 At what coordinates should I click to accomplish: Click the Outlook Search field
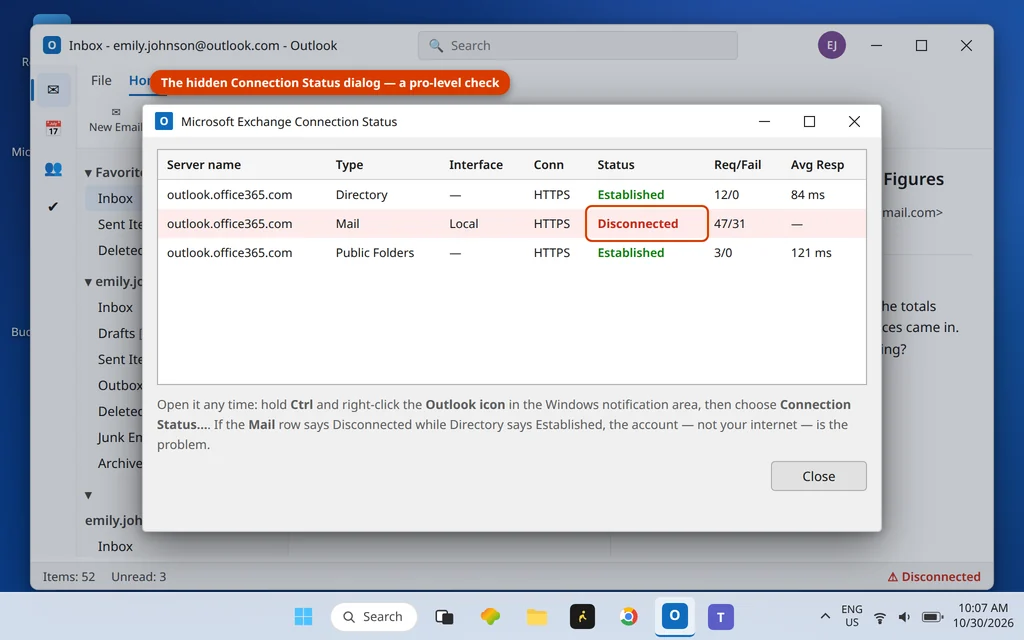point(578,46)
